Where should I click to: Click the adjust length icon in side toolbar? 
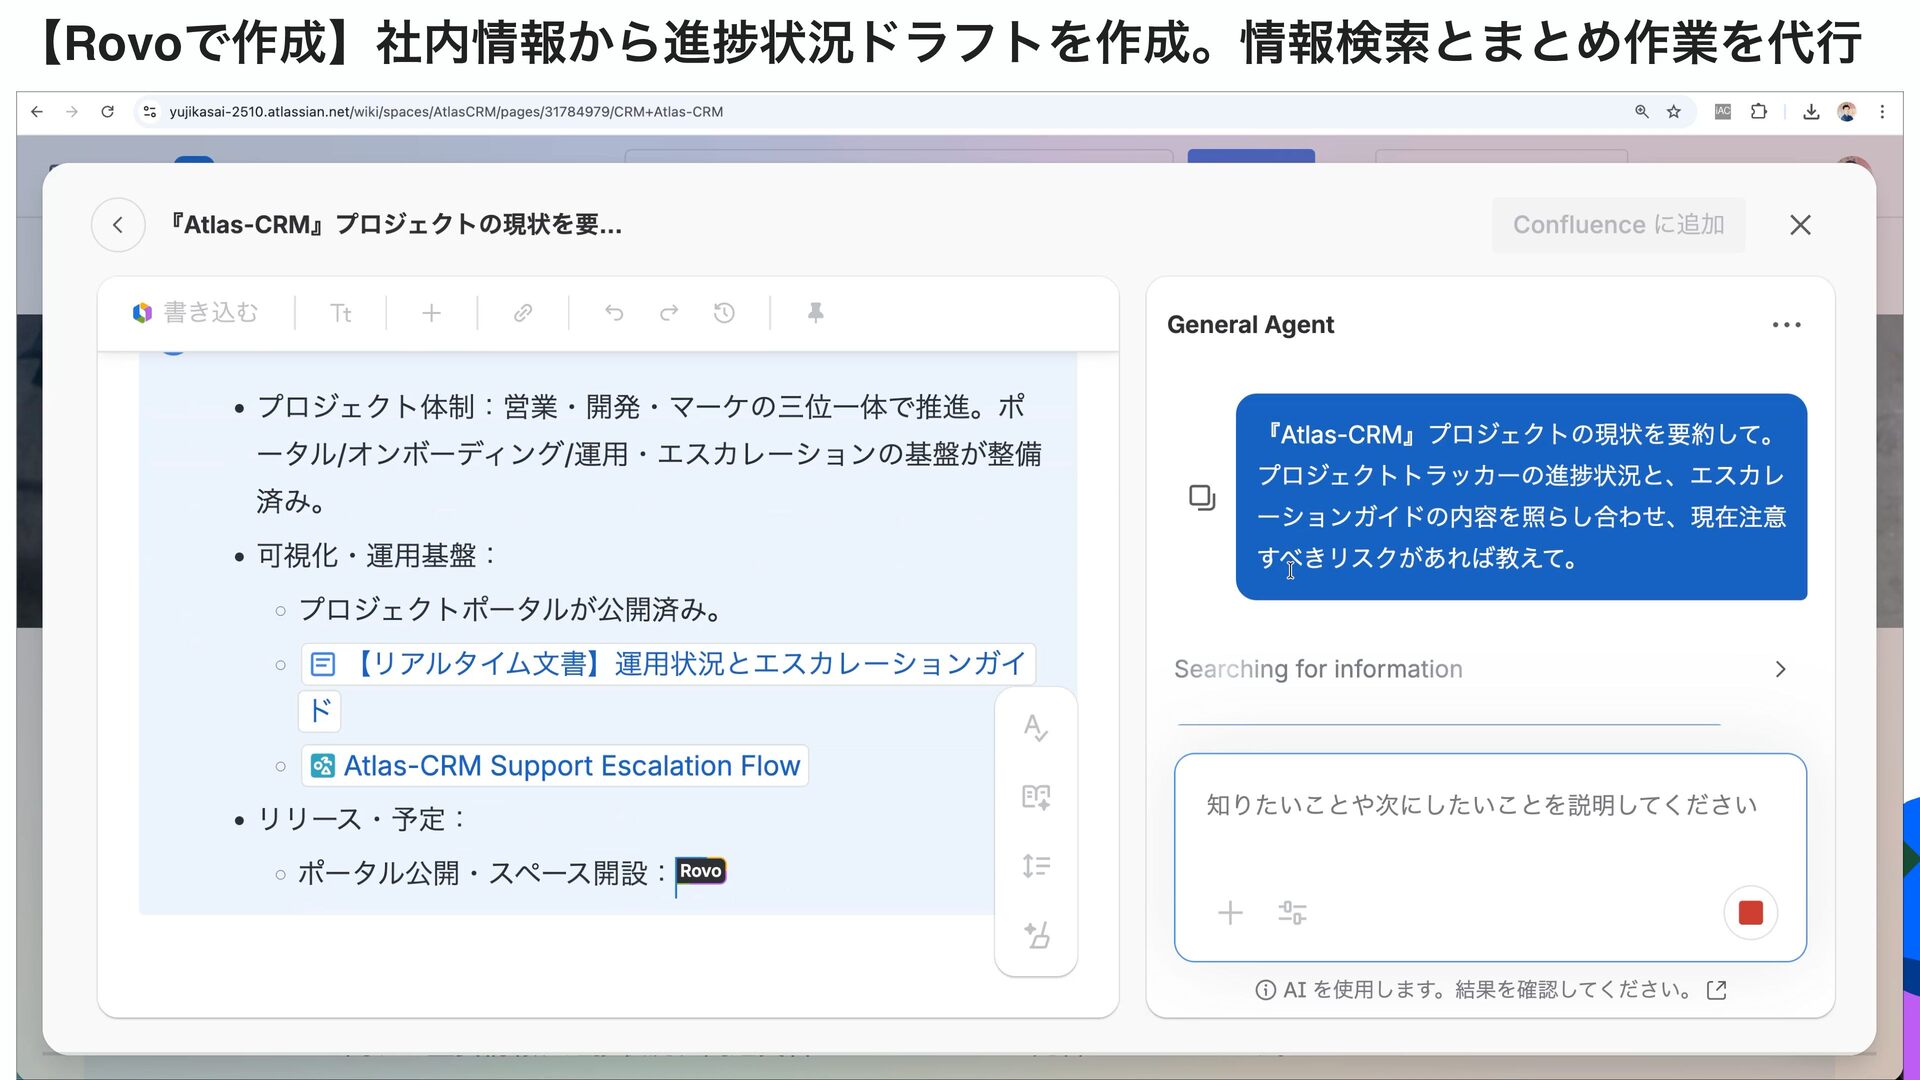pyautogui.click(x=1036, y=866)
